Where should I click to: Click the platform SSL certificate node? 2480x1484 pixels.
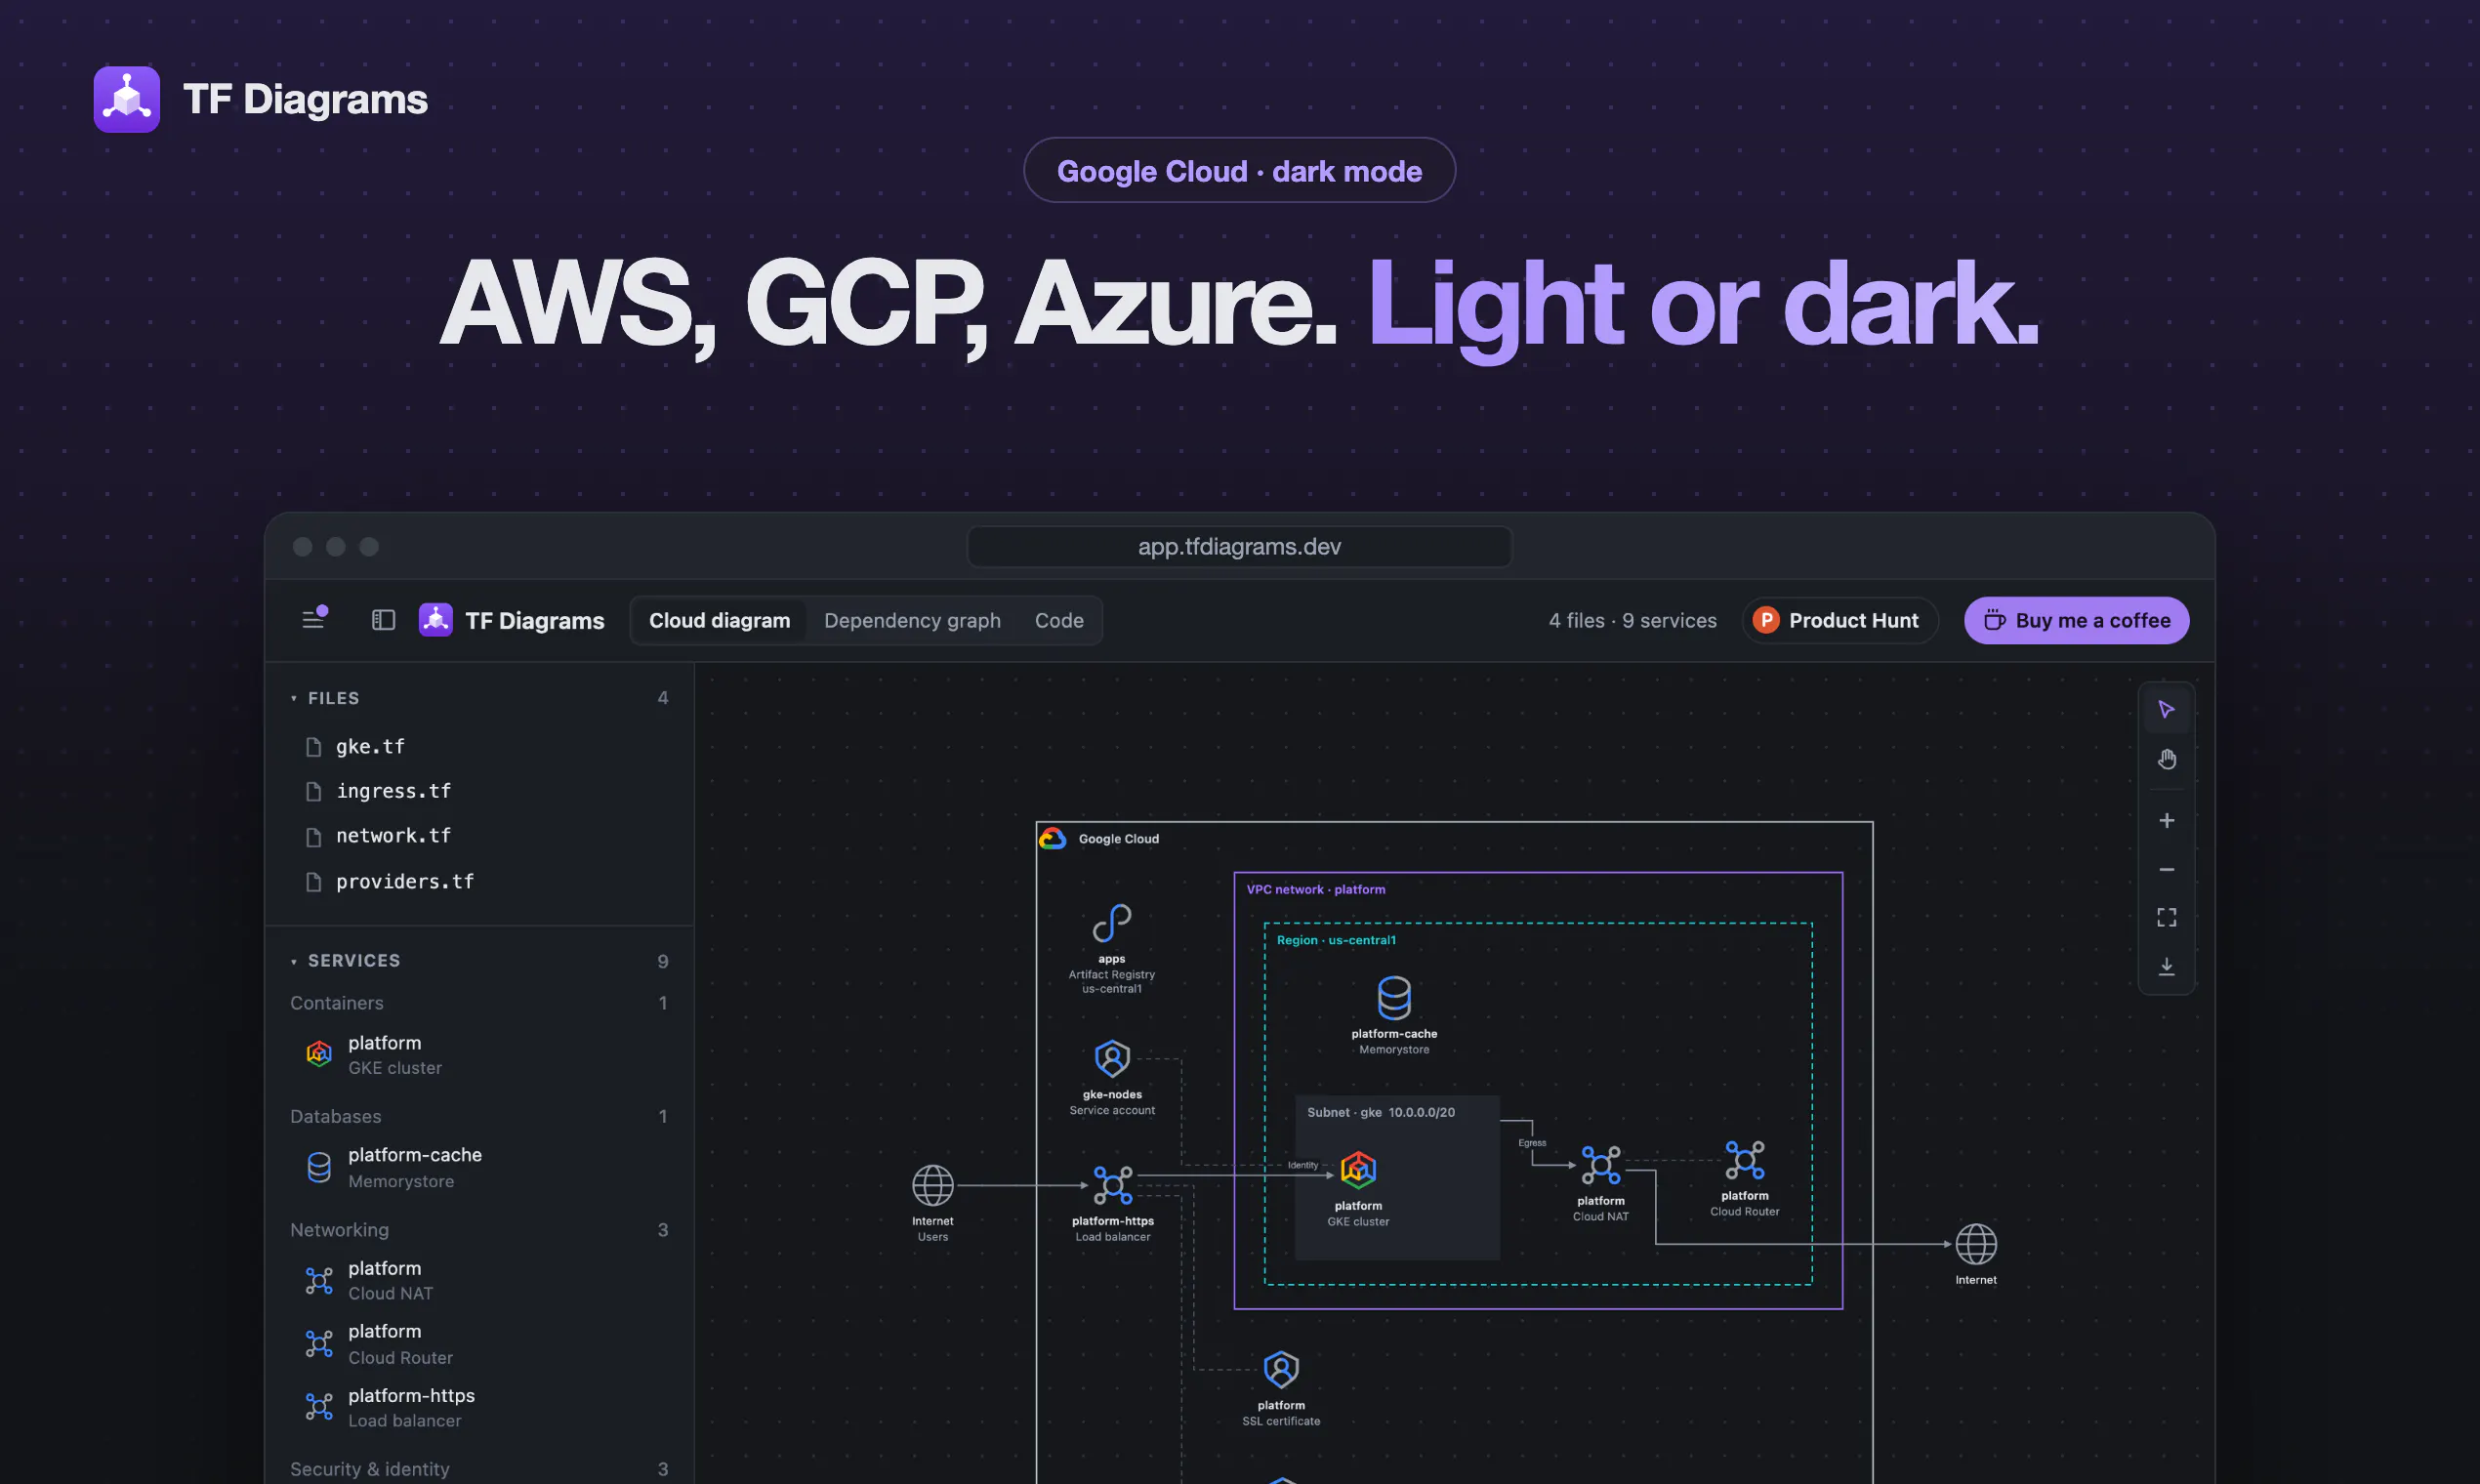click(1281, 1388)
